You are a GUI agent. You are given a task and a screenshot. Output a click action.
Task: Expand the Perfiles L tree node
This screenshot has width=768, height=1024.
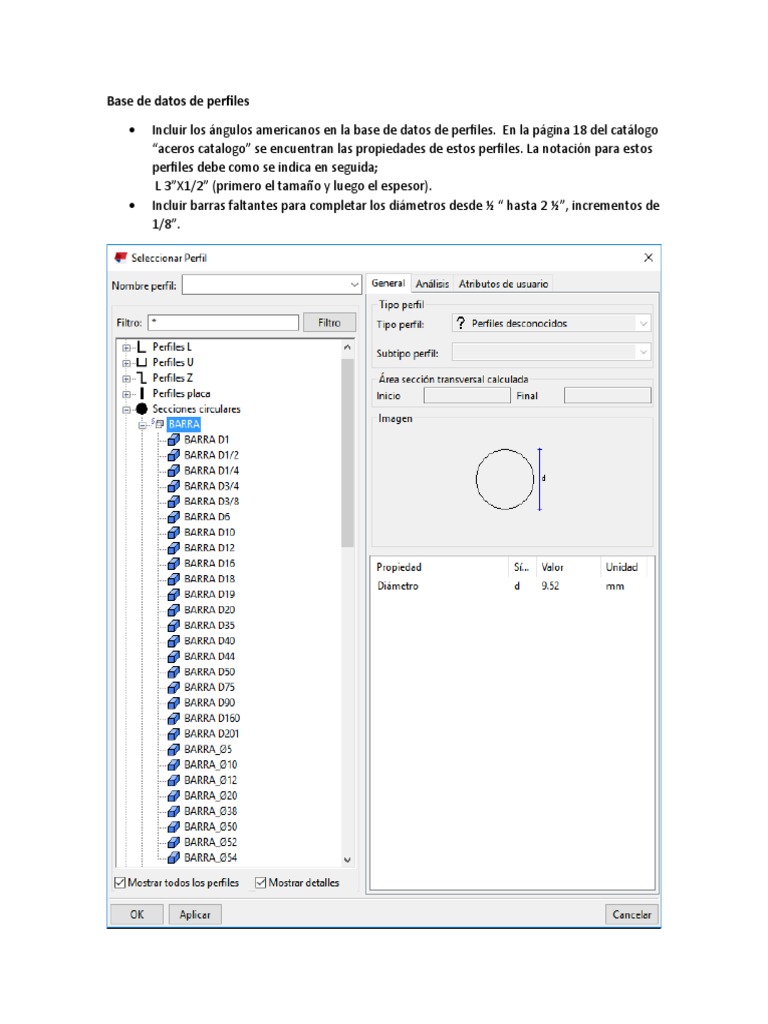[x=126, y=347]
